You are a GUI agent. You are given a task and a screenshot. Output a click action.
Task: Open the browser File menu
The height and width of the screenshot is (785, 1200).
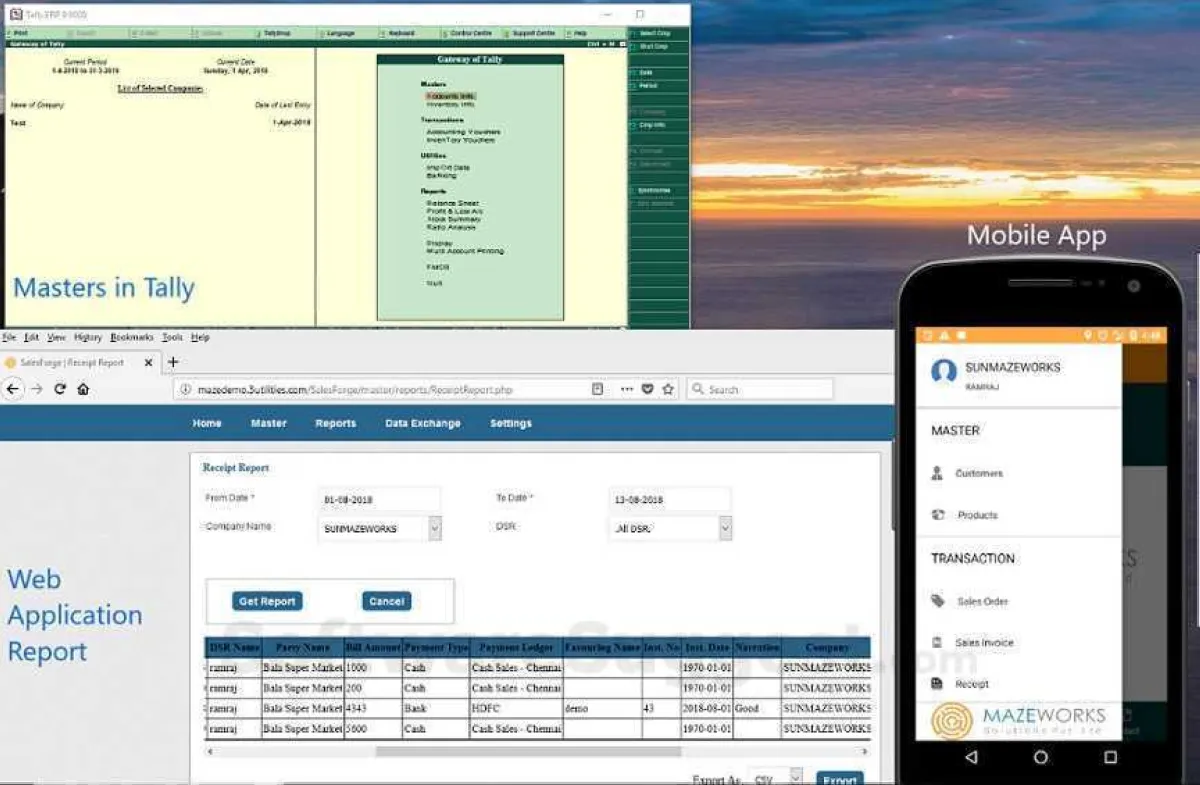(x=8, y=338)
